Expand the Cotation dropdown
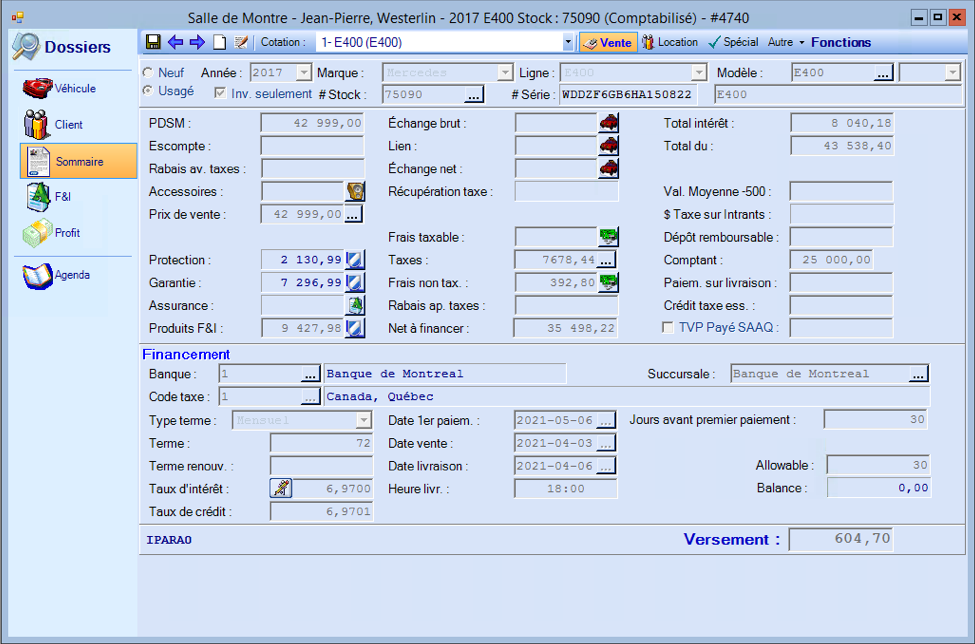 pyautogui.click(x=568, y=42)
